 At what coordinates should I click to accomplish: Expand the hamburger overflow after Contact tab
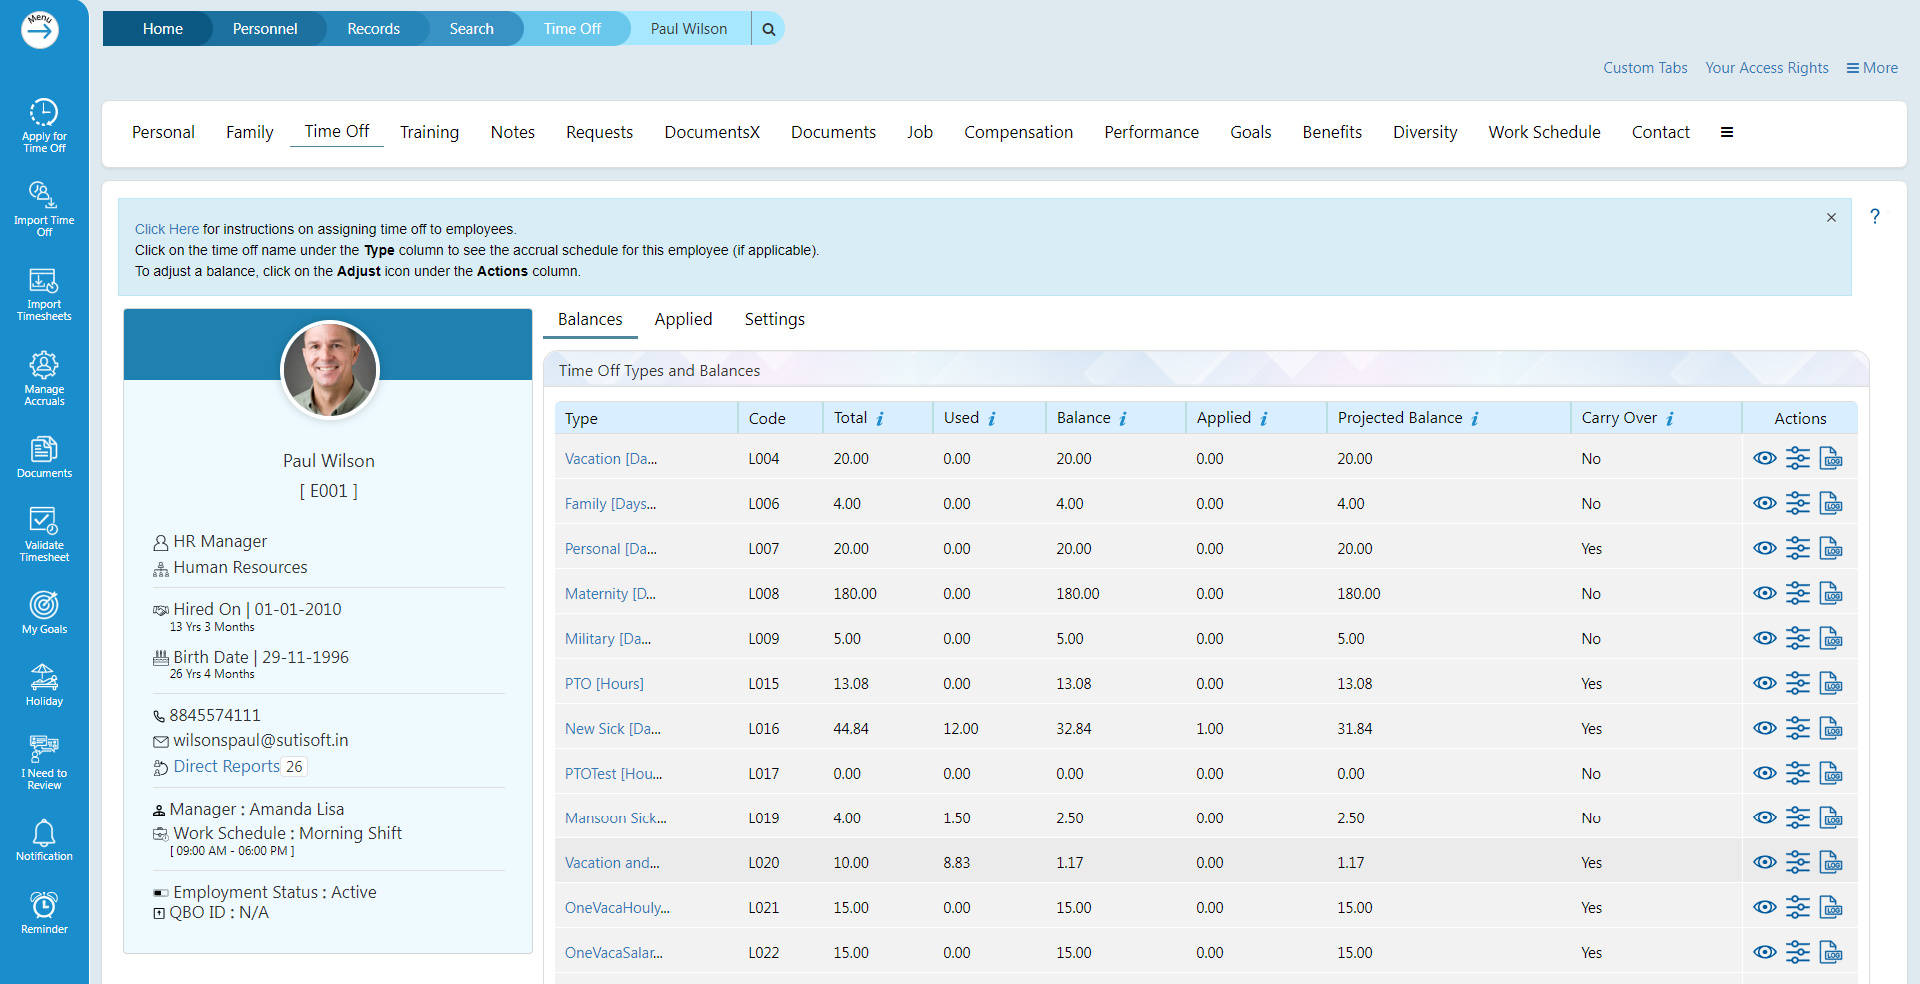pyautogui.click(x=1726, y=132)
